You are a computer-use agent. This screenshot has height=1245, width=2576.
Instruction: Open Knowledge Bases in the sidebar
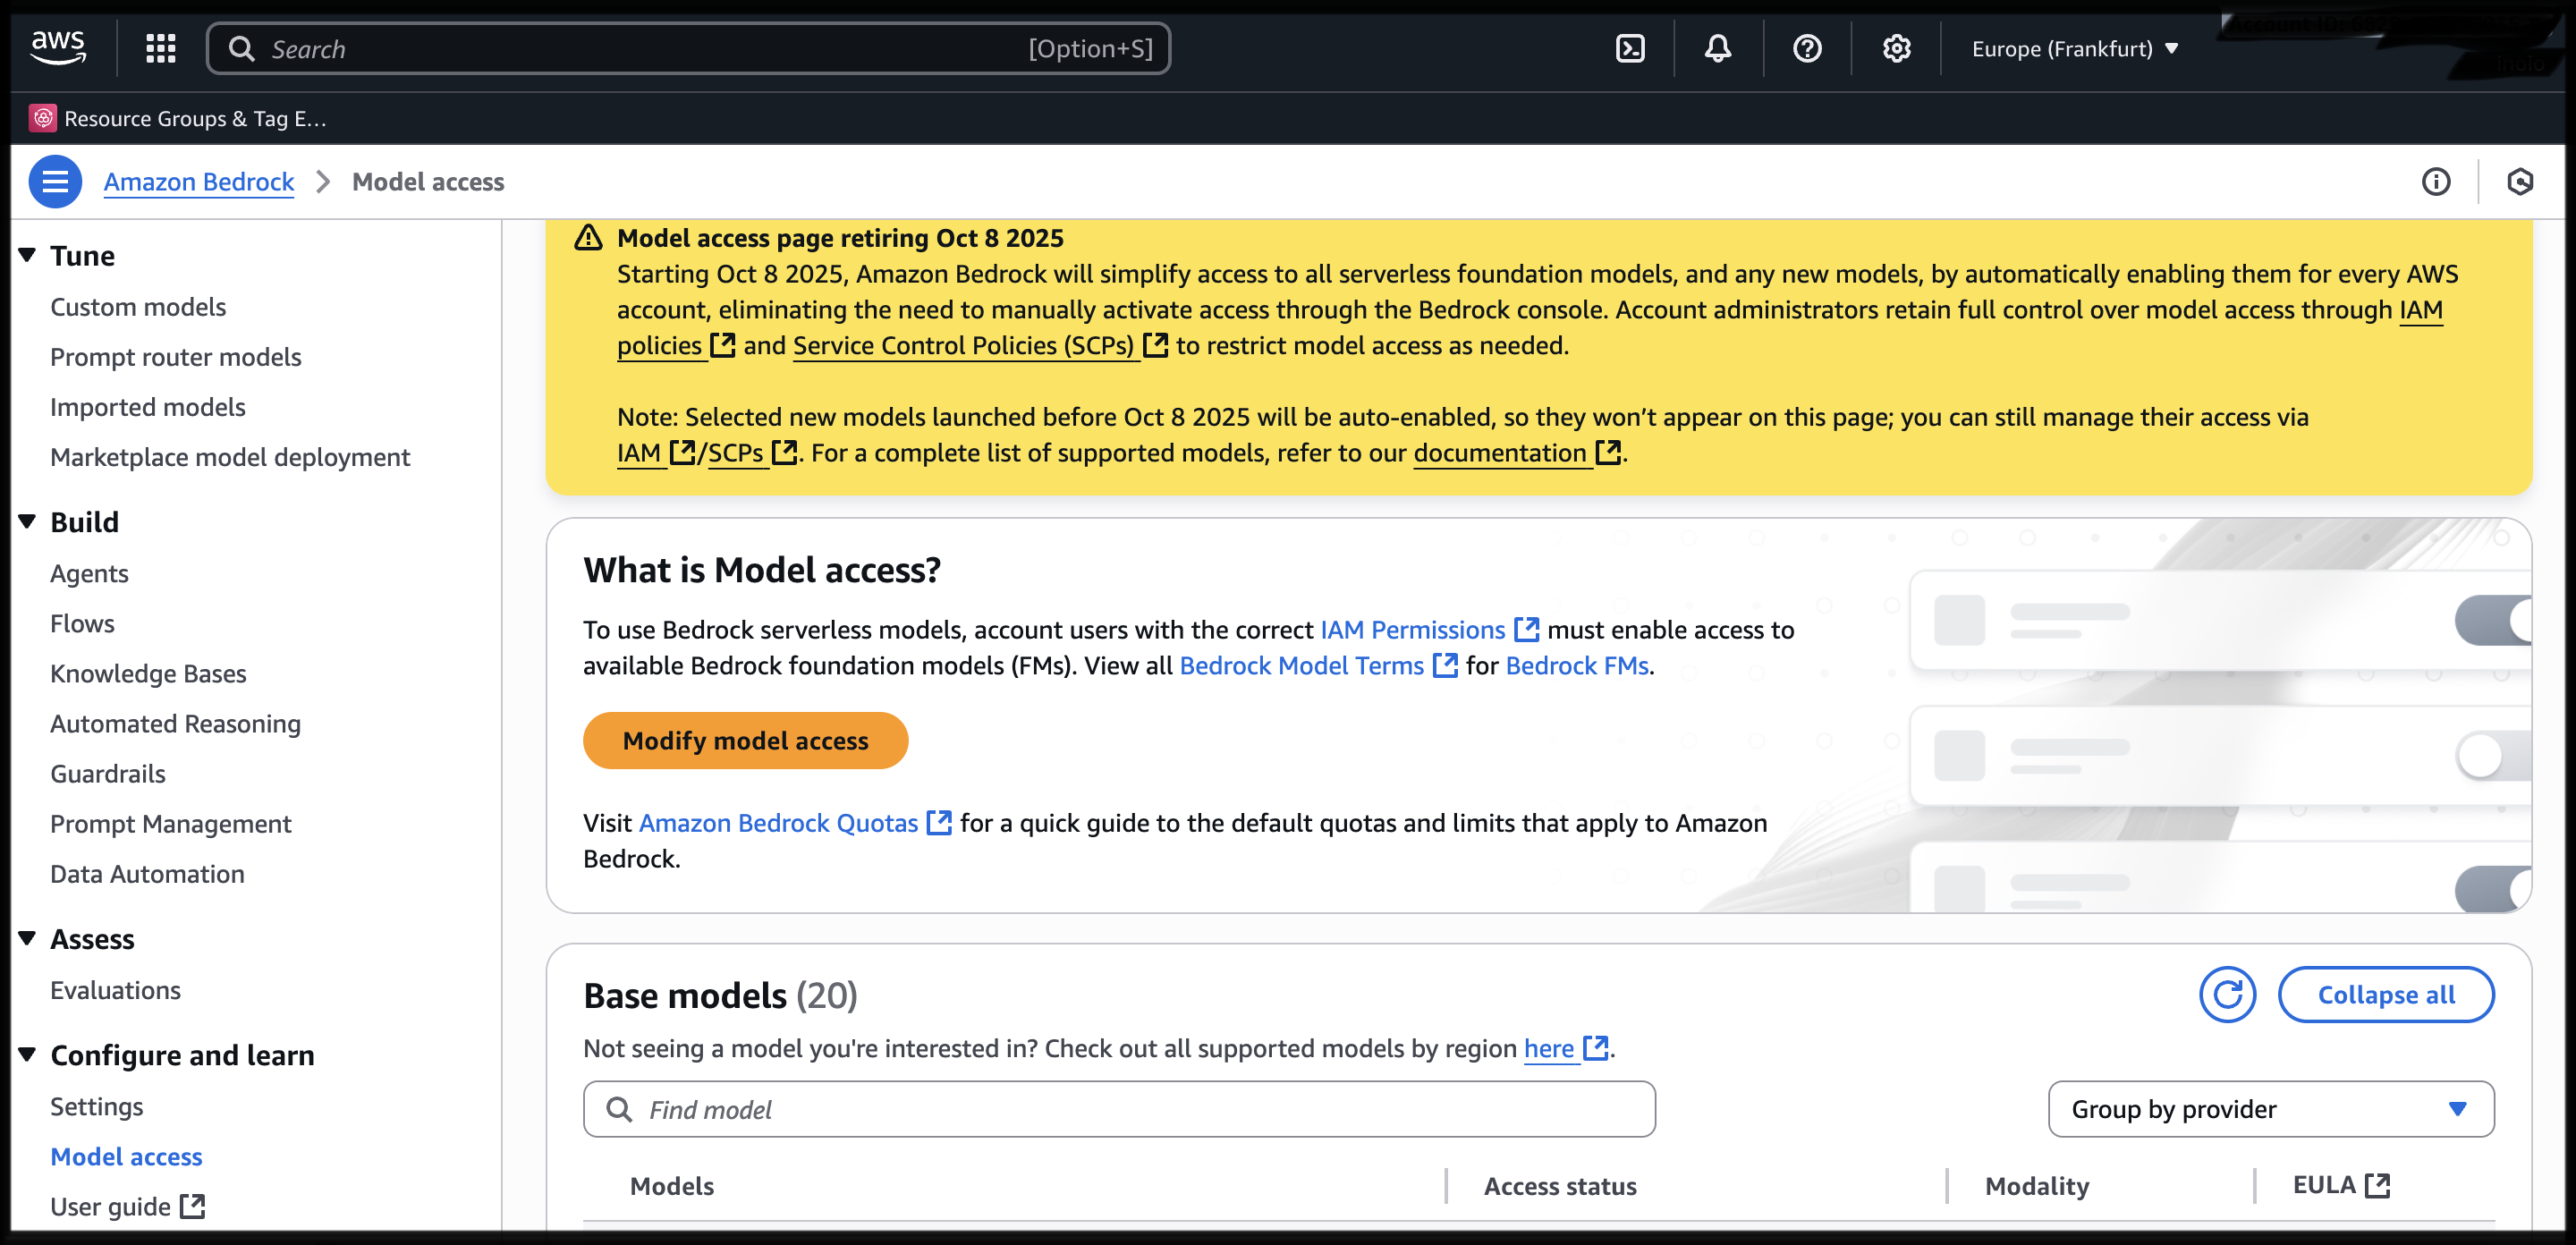click(148, 673)
